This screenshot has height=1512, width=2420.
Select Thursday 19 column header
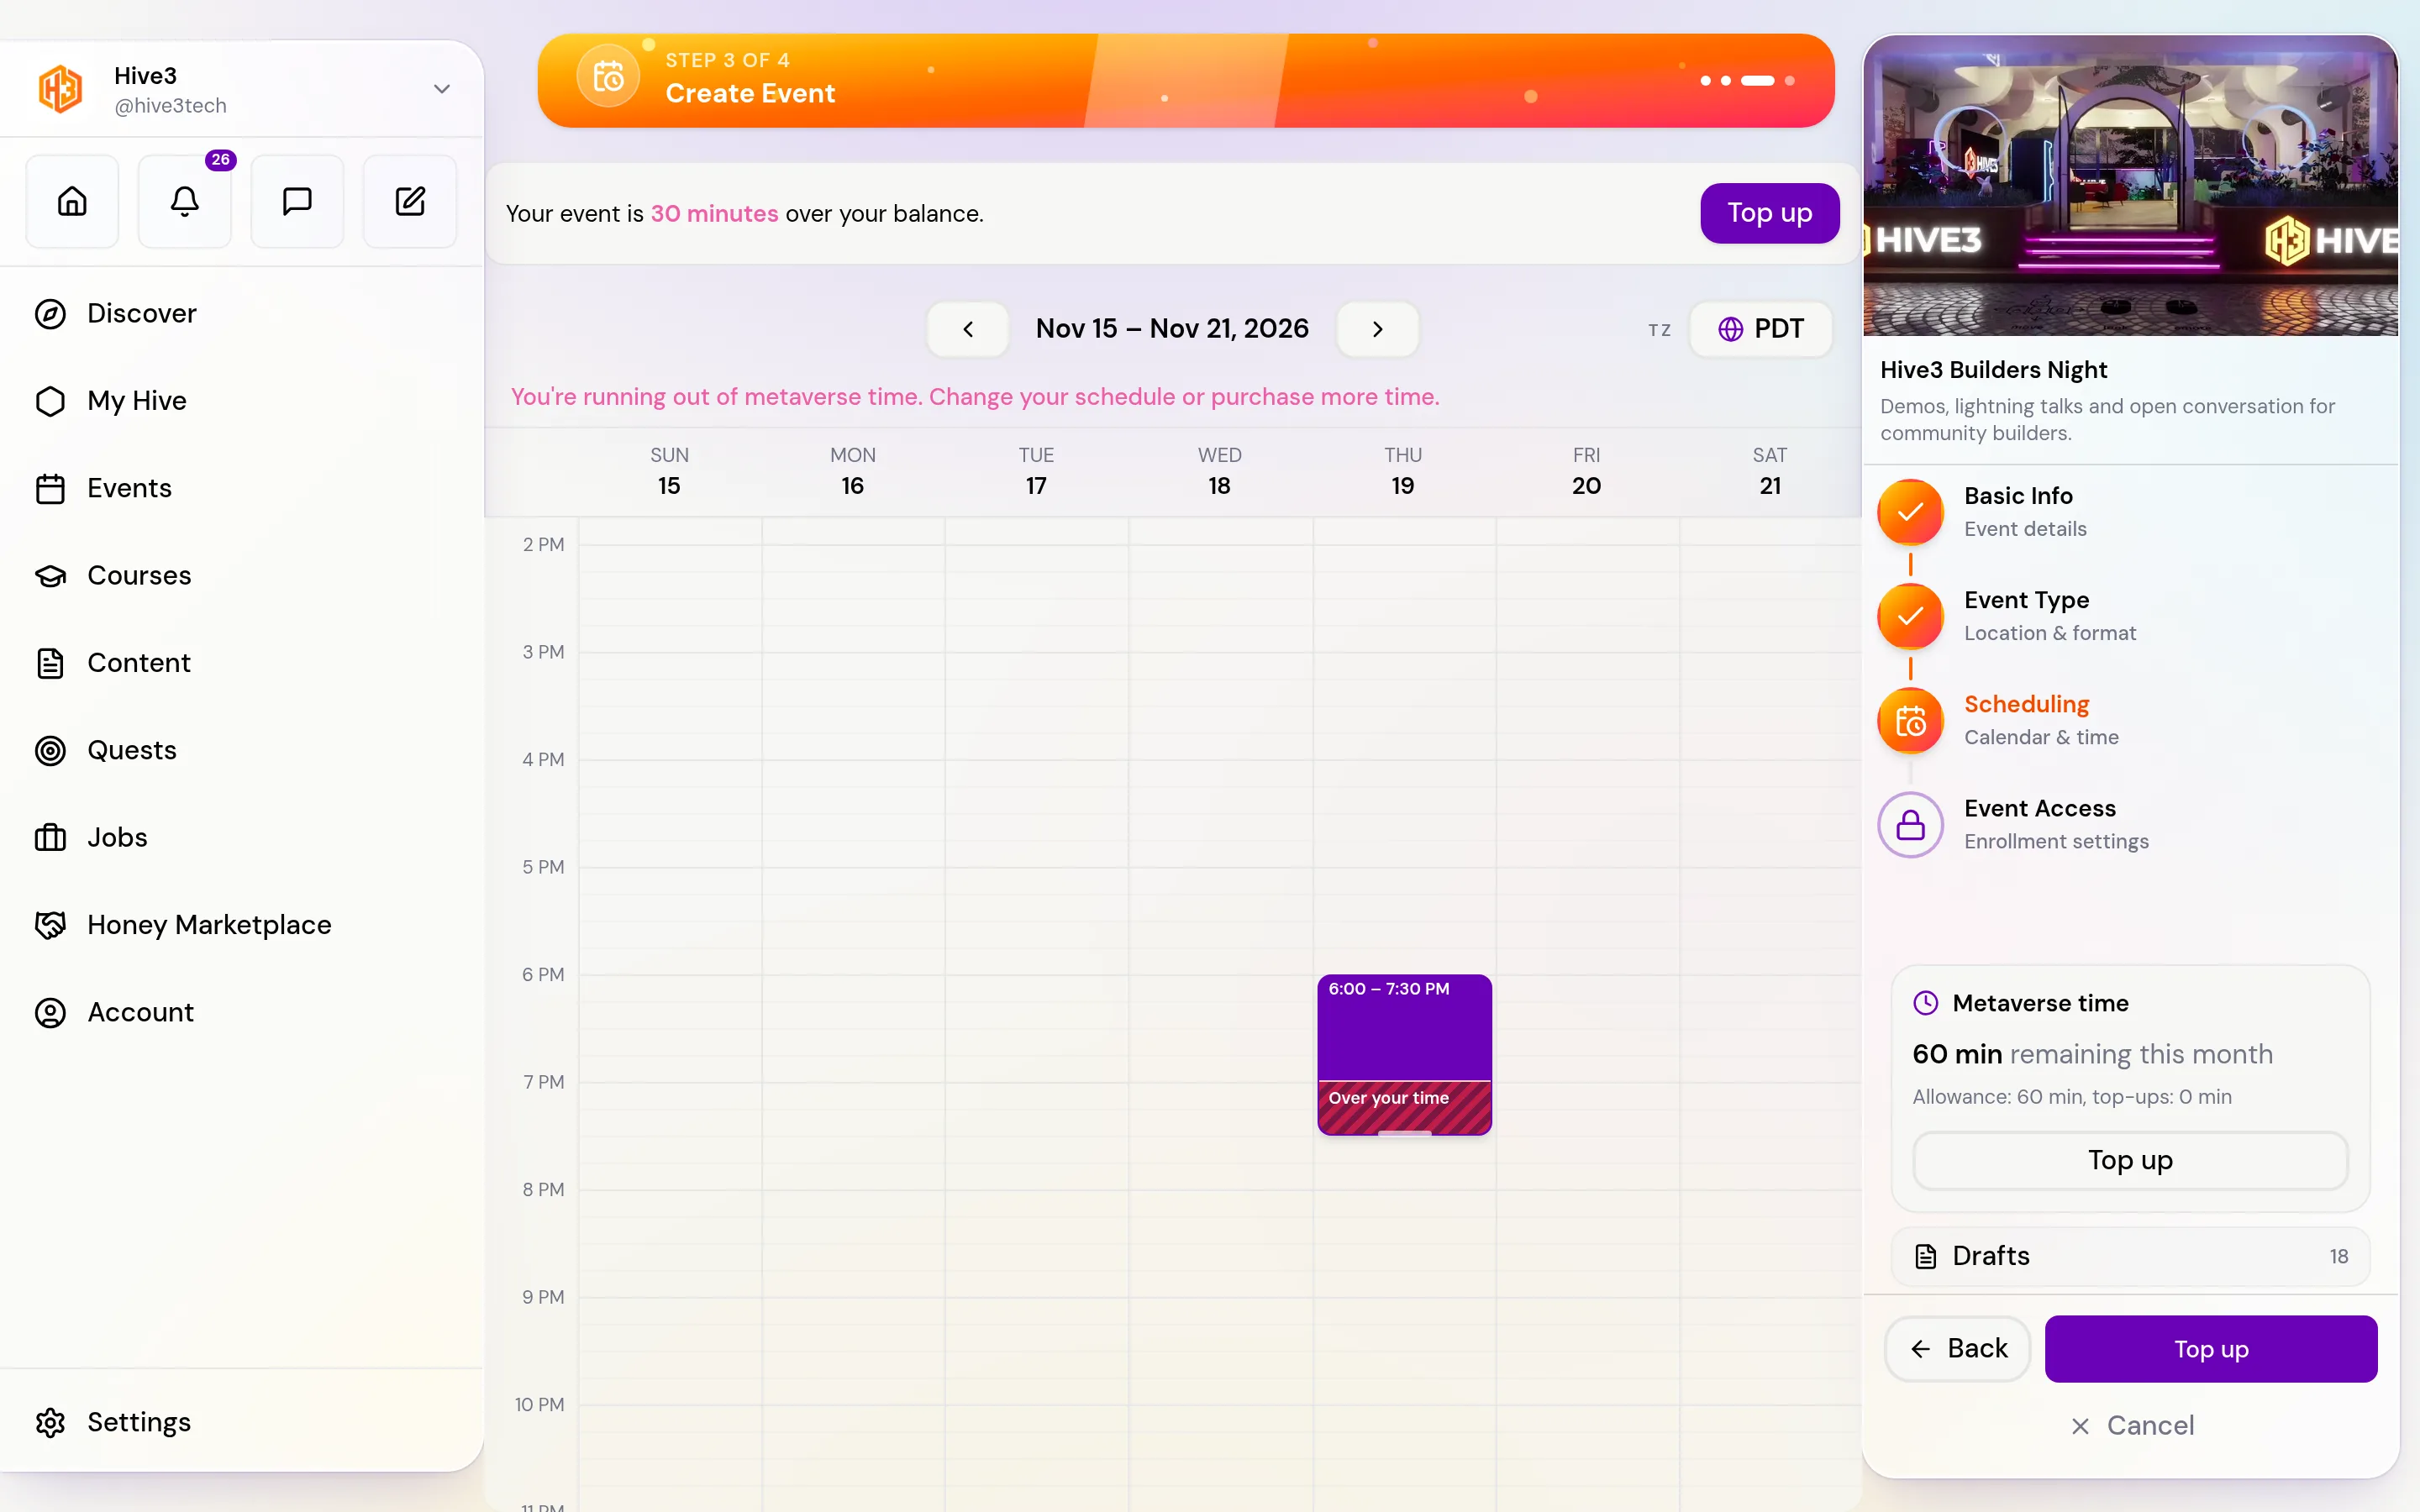pos(1402,471)
